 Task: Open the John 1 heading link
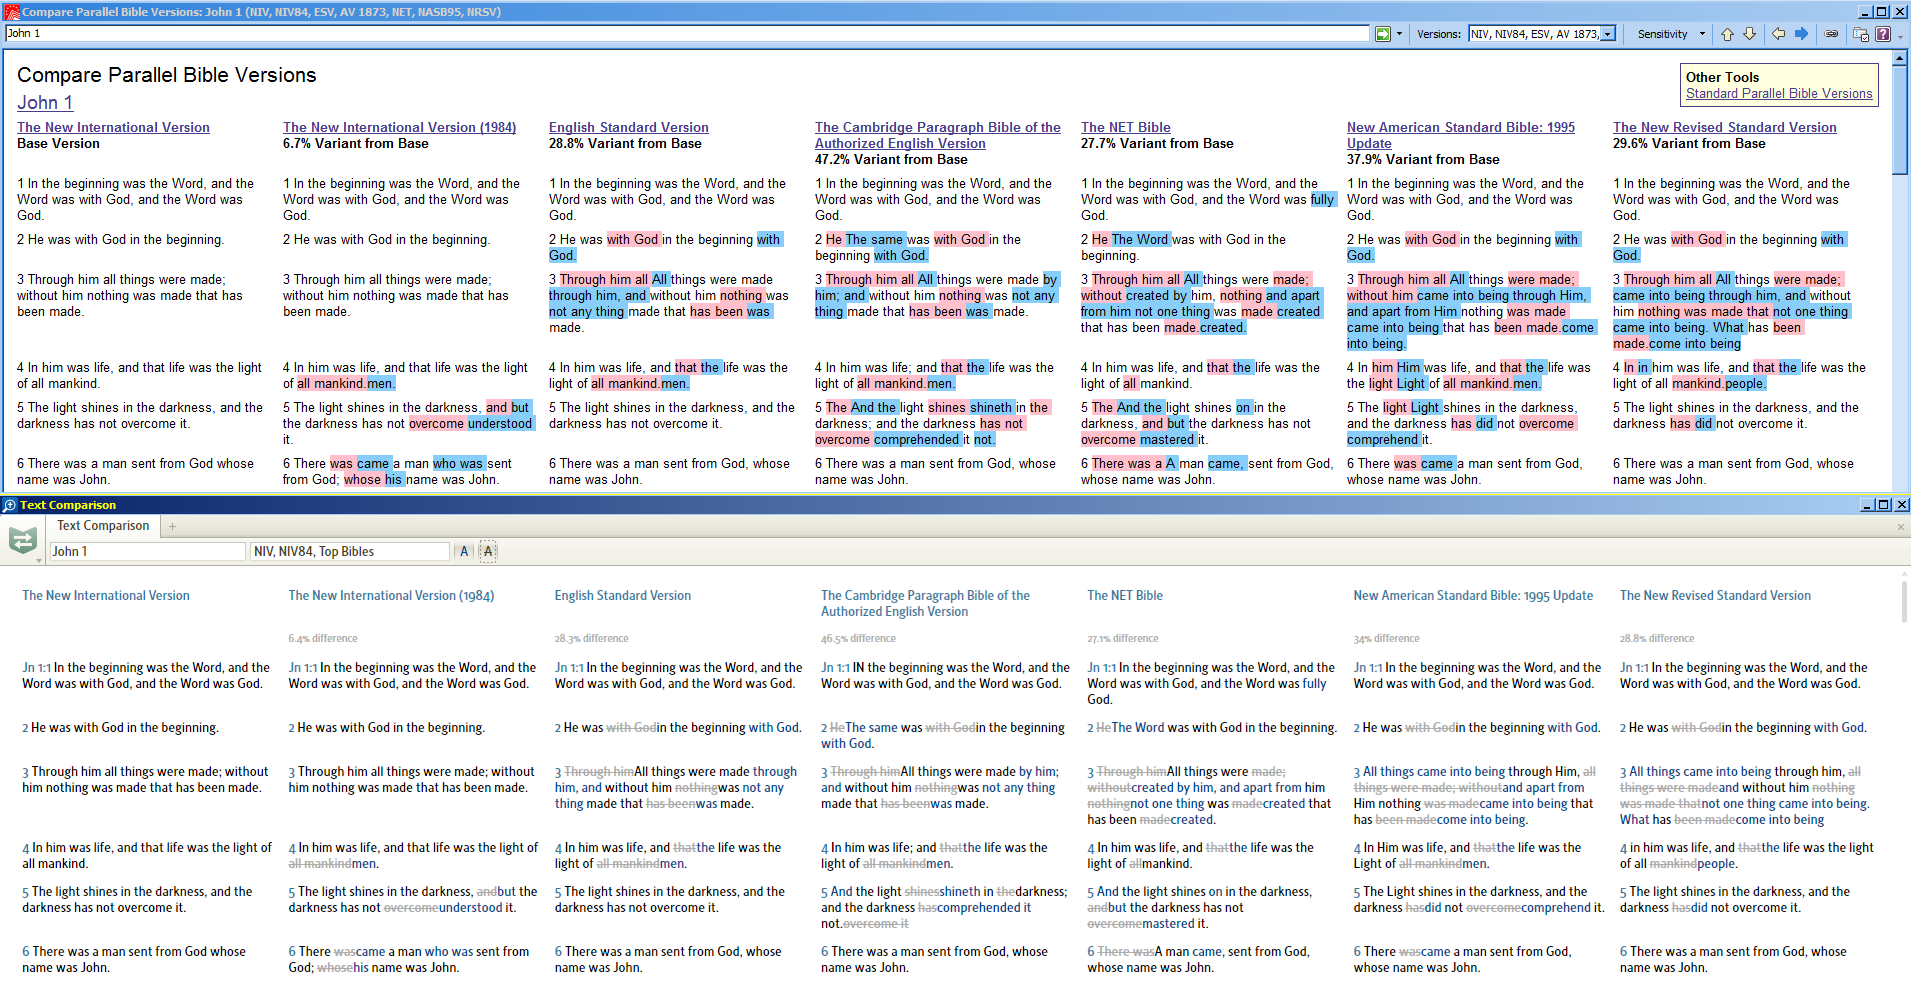[45, 103]
